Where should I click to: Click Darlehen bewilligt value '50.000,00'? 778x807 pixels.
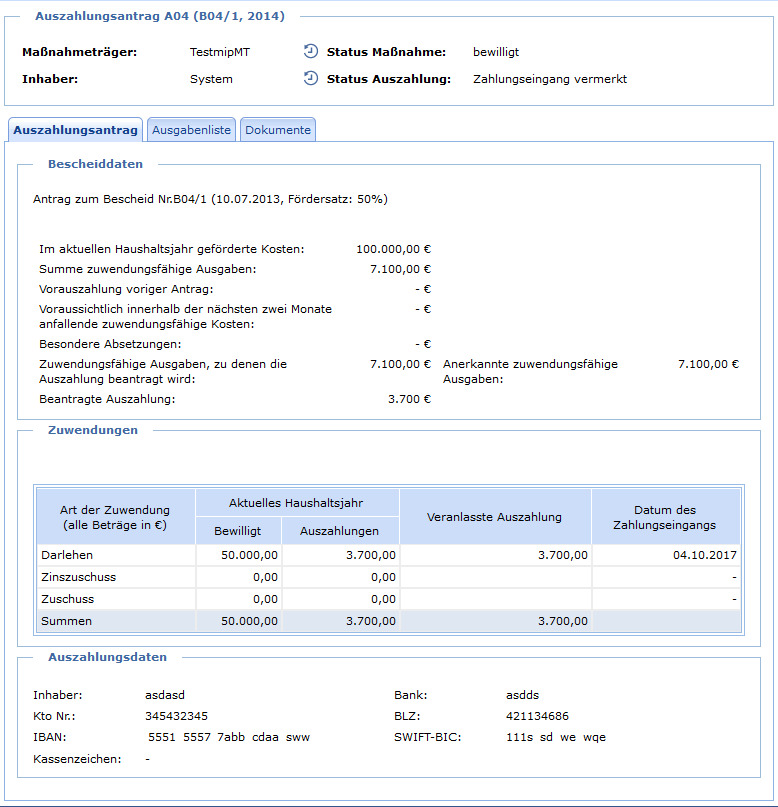point(250,555)
